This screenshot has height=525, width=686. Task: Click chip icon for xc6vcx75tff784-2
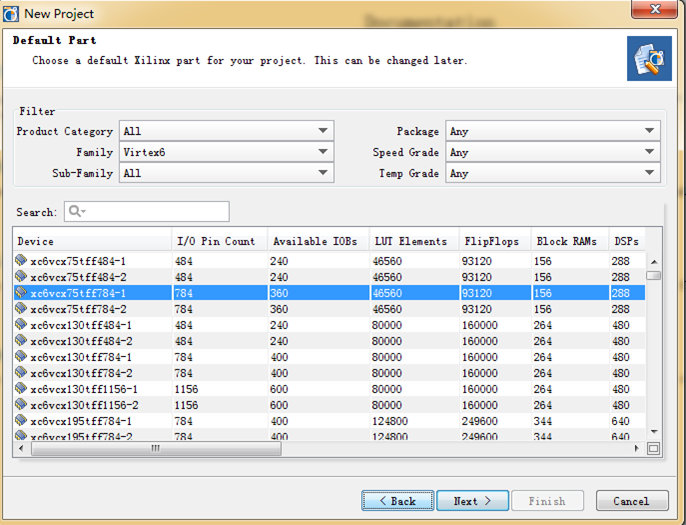coord(21,308)
